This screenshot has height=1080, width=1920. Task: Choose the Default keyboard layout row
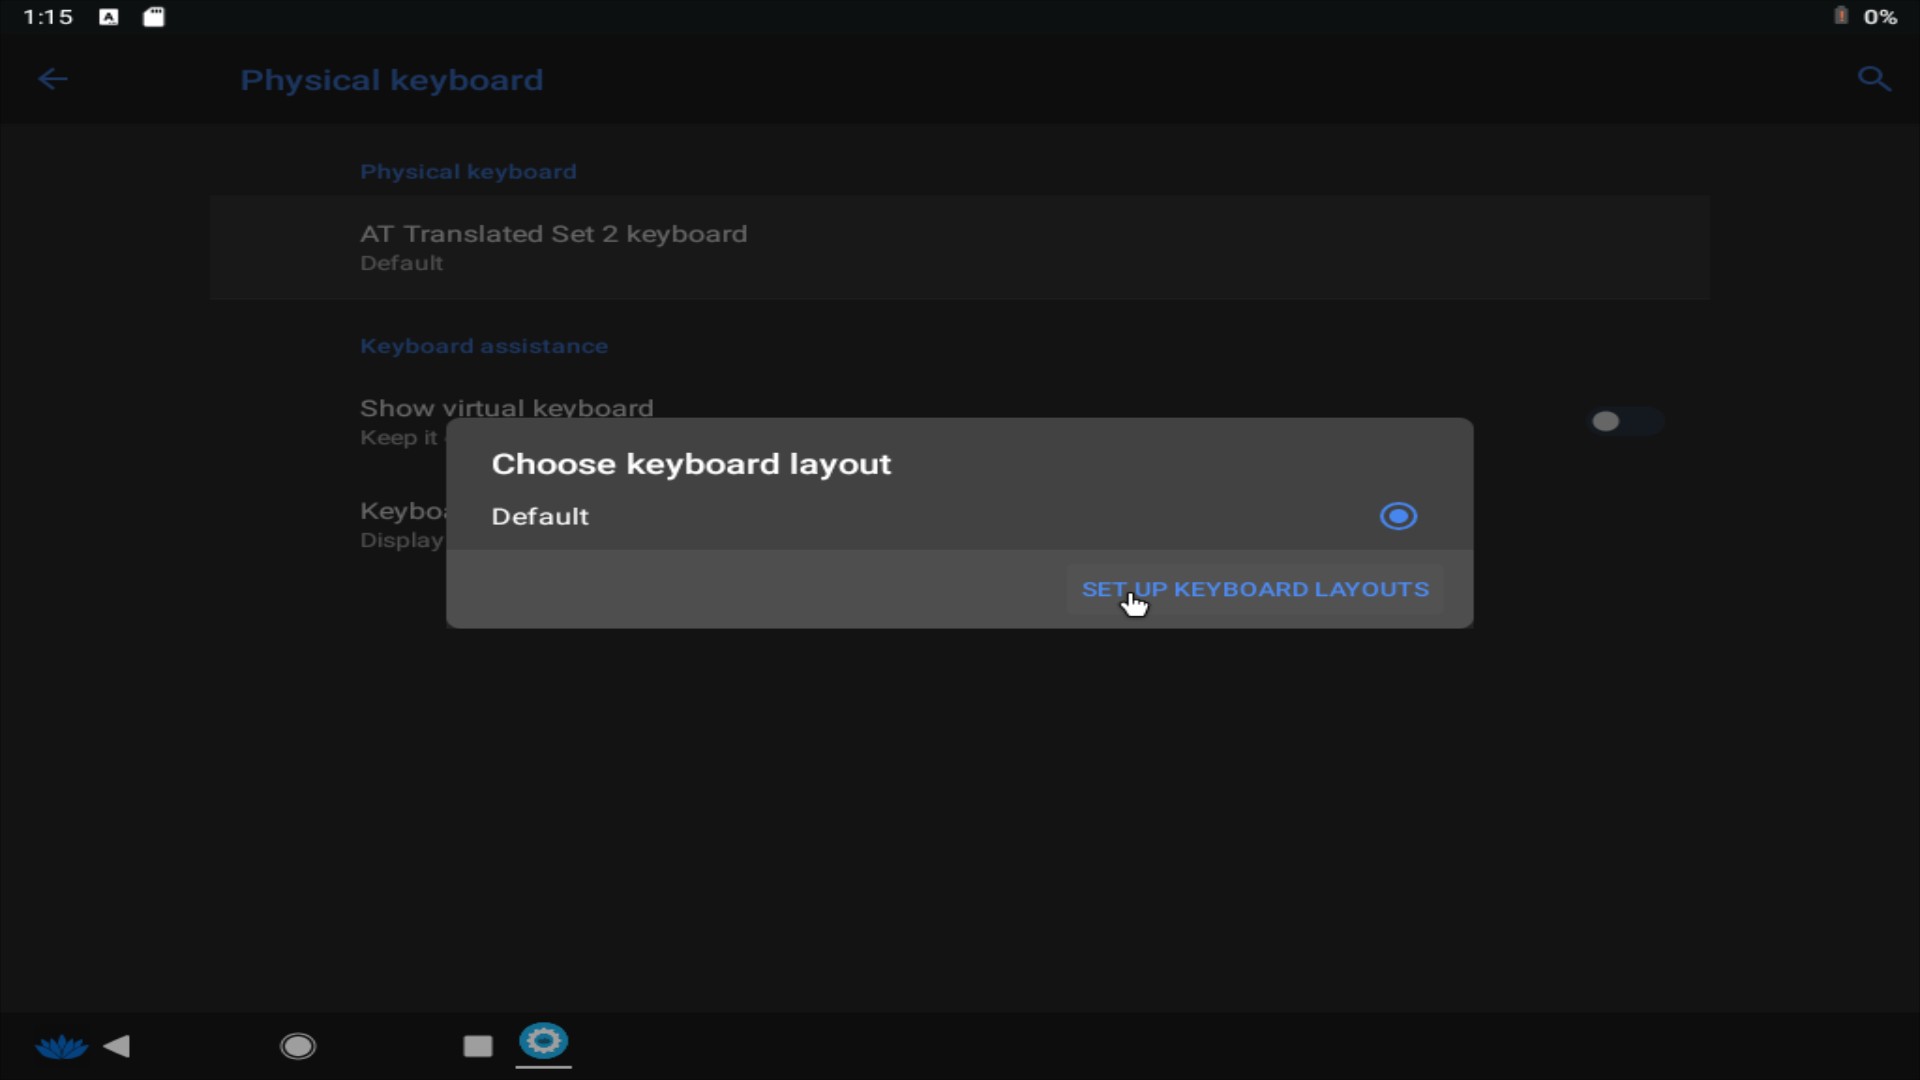coord(959,516)
